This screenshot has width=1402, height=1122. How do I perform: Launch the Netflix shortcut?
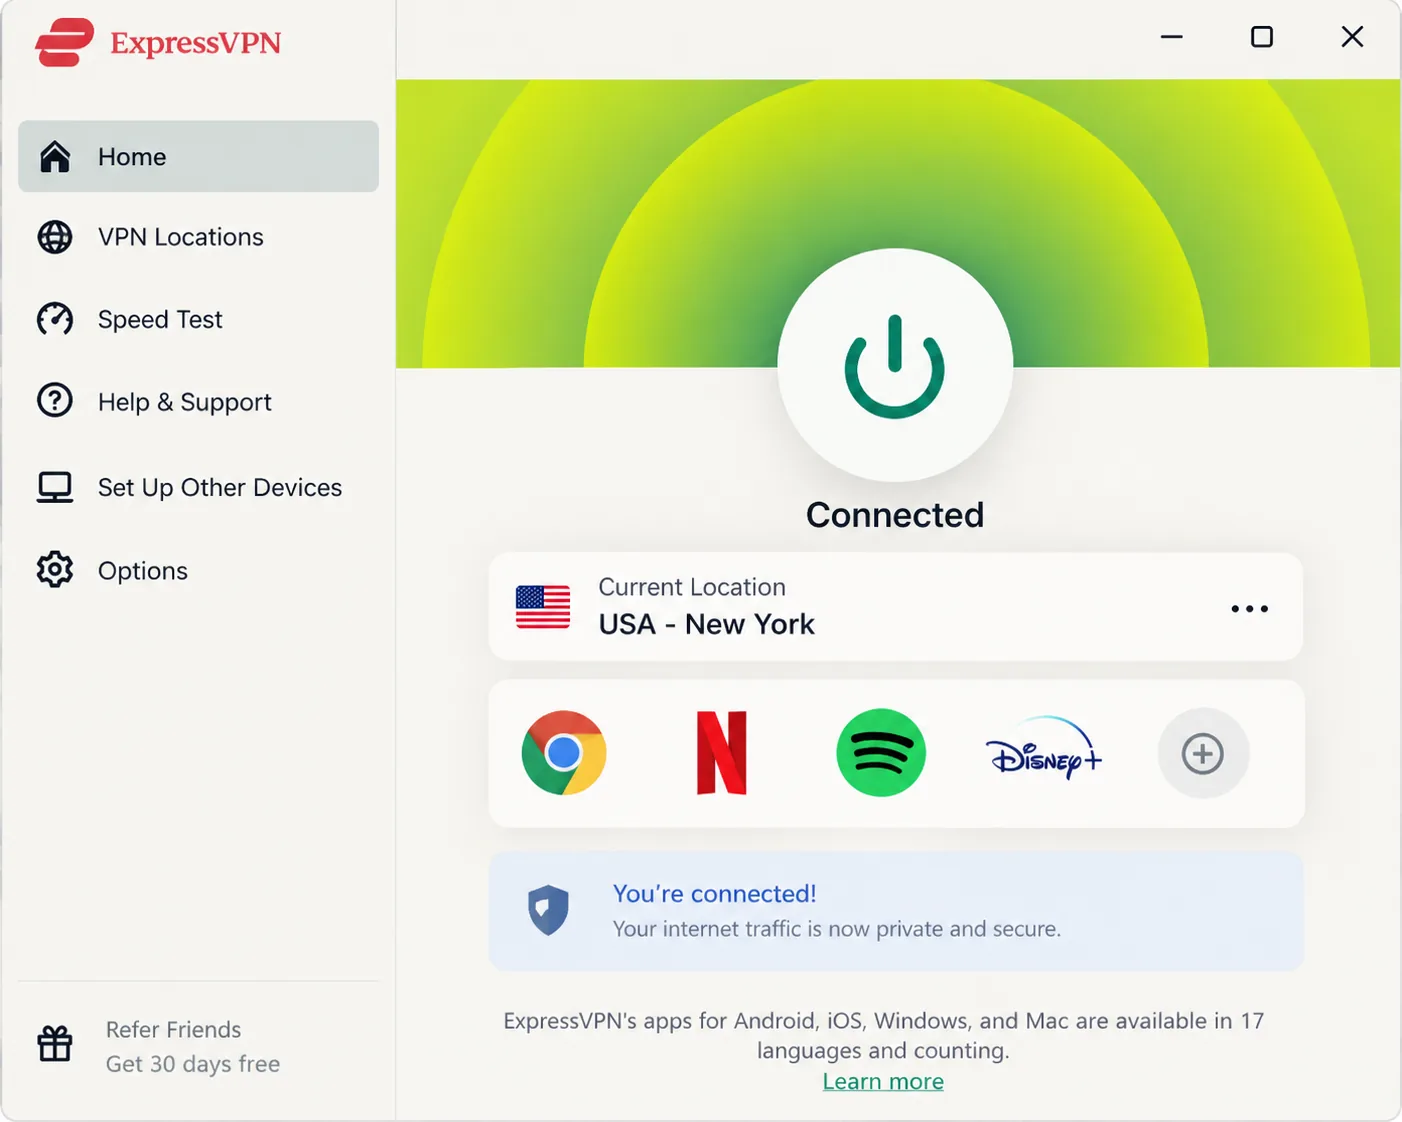click(x=722, y=753)
